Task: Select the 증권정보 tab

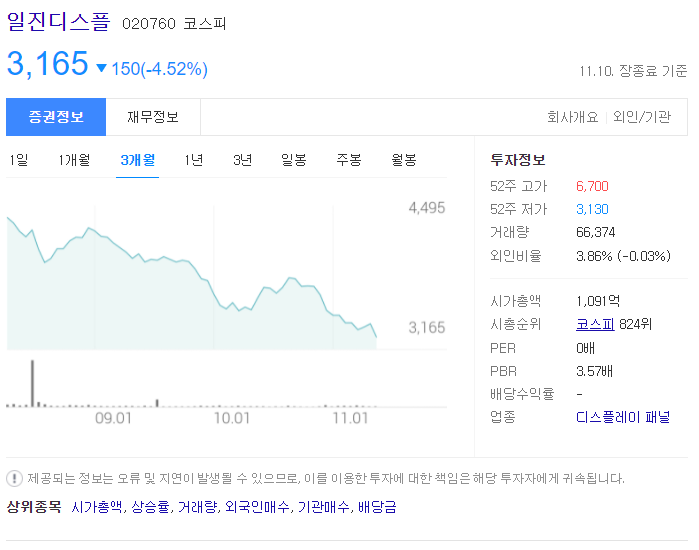Action: [x=56, y=117]
